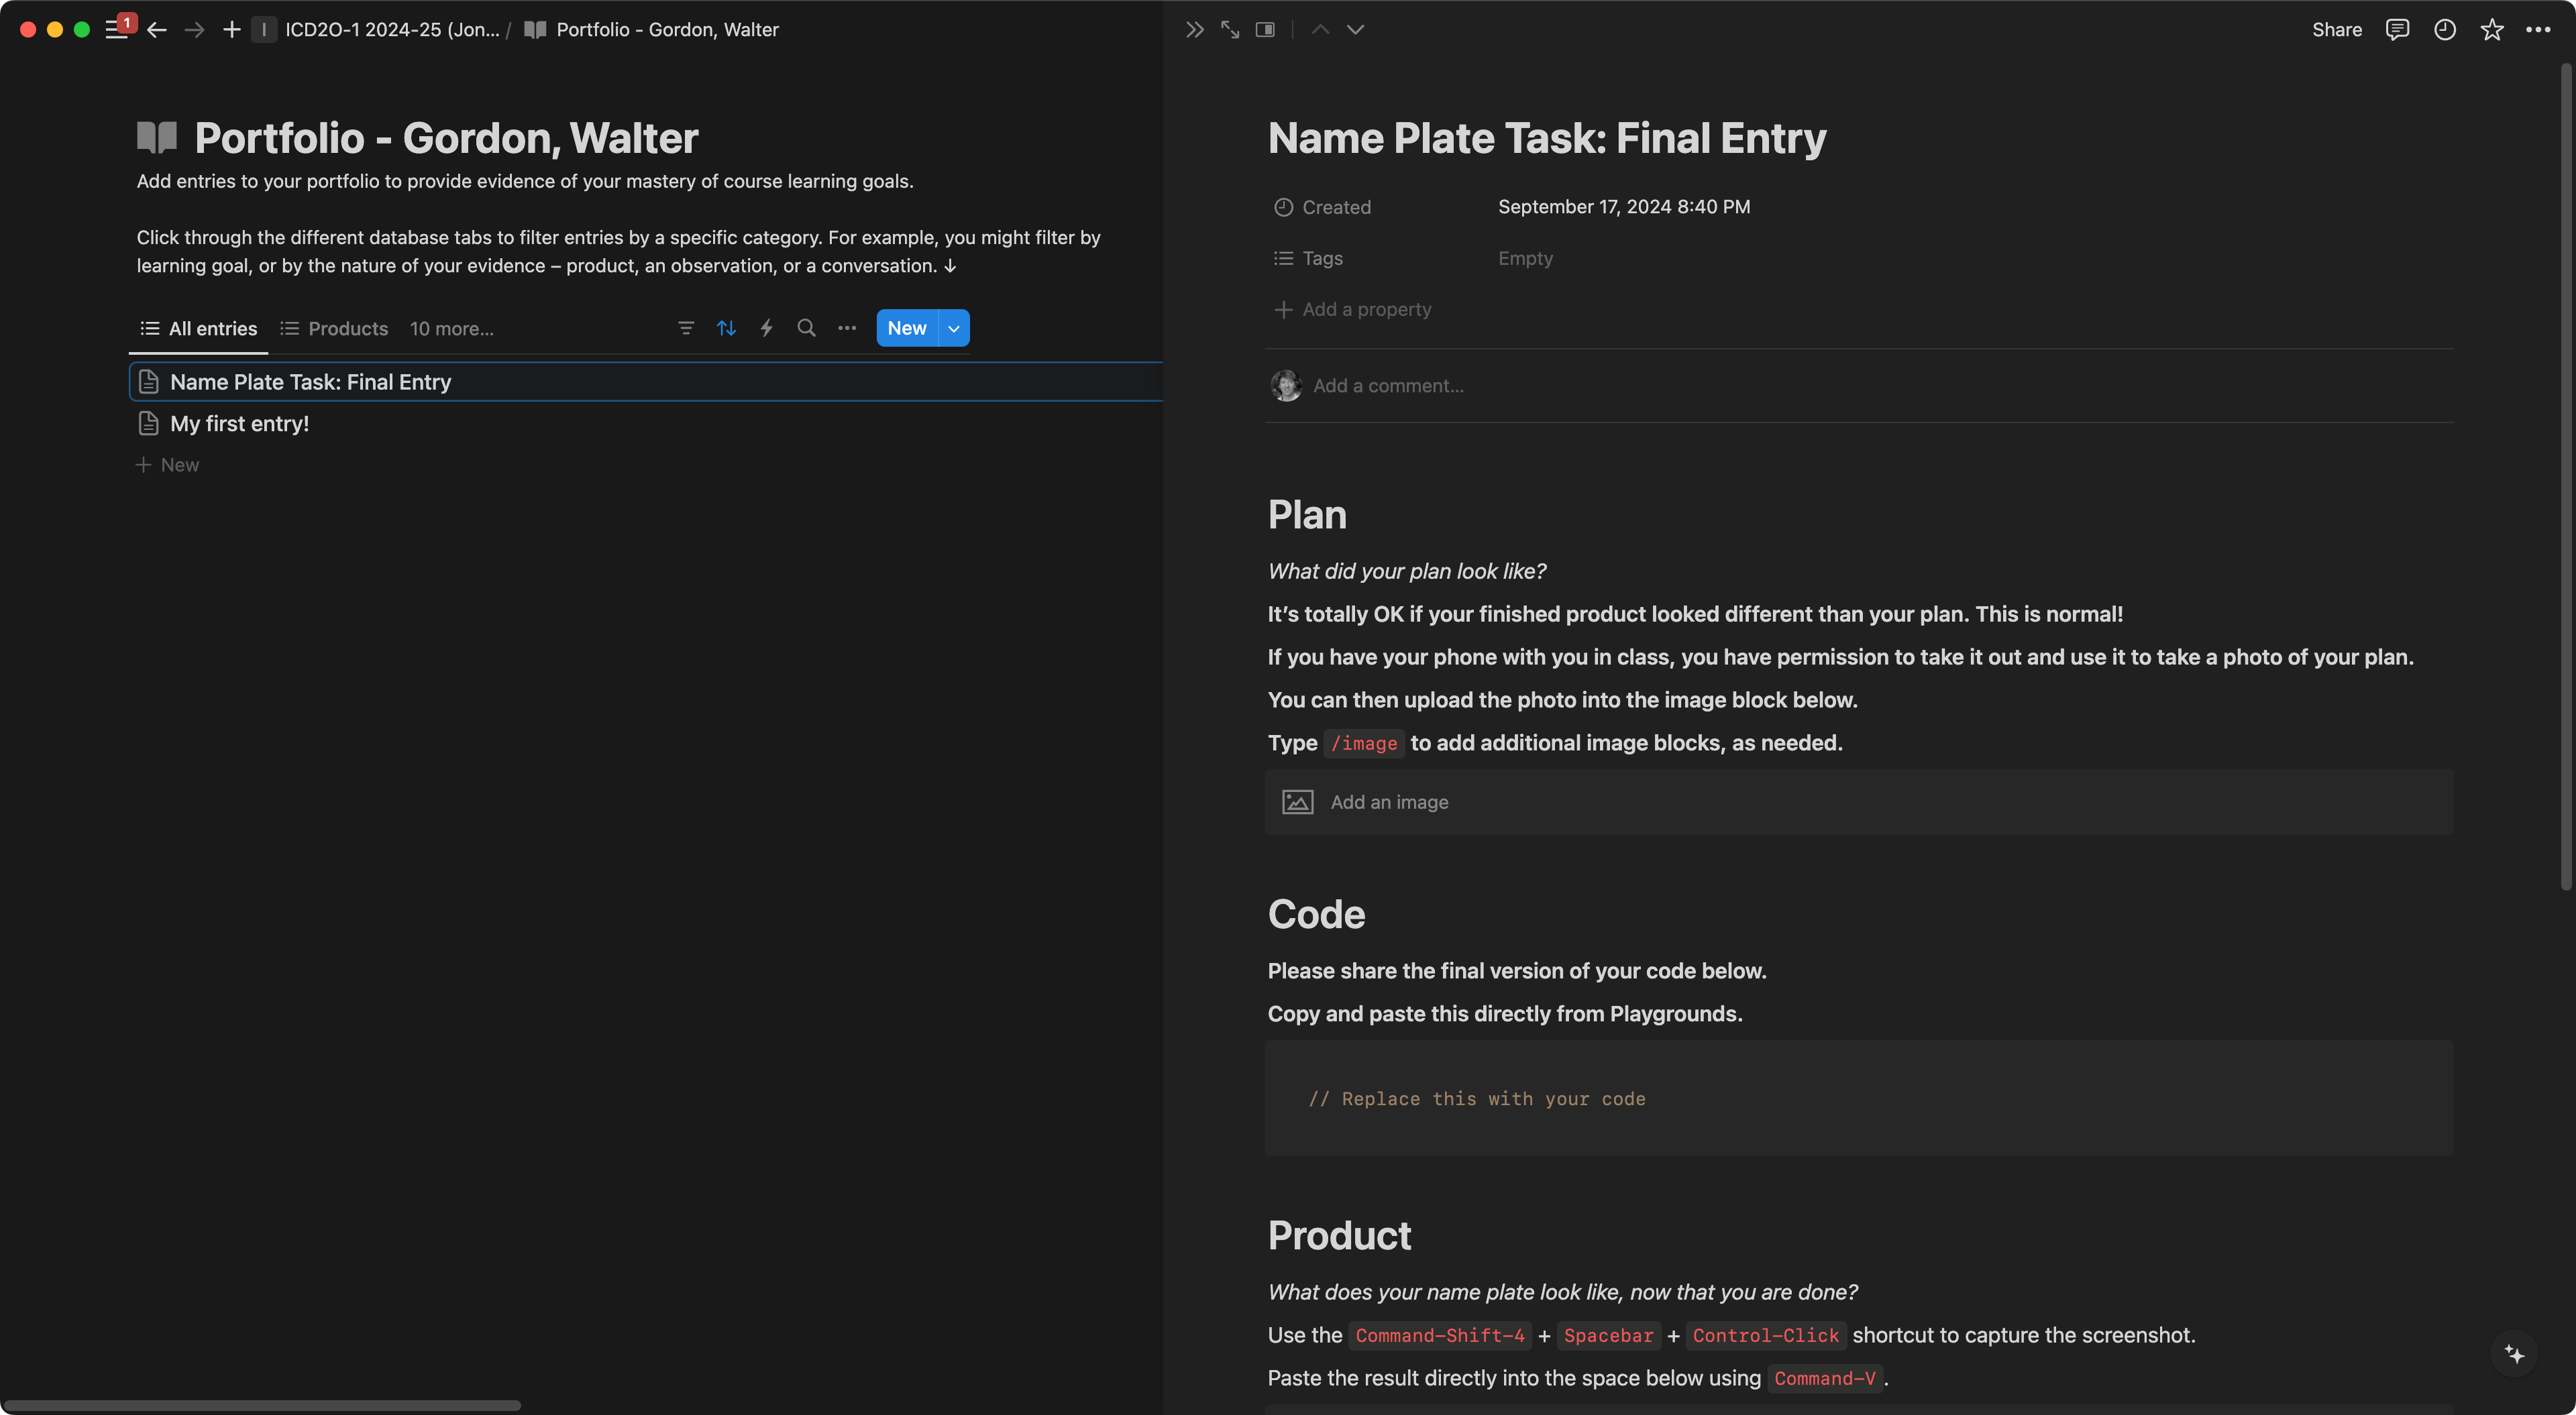Select the All entries tab
Image resolution: width=2576 pixels, height=1415 pixels.
(199, 329)
